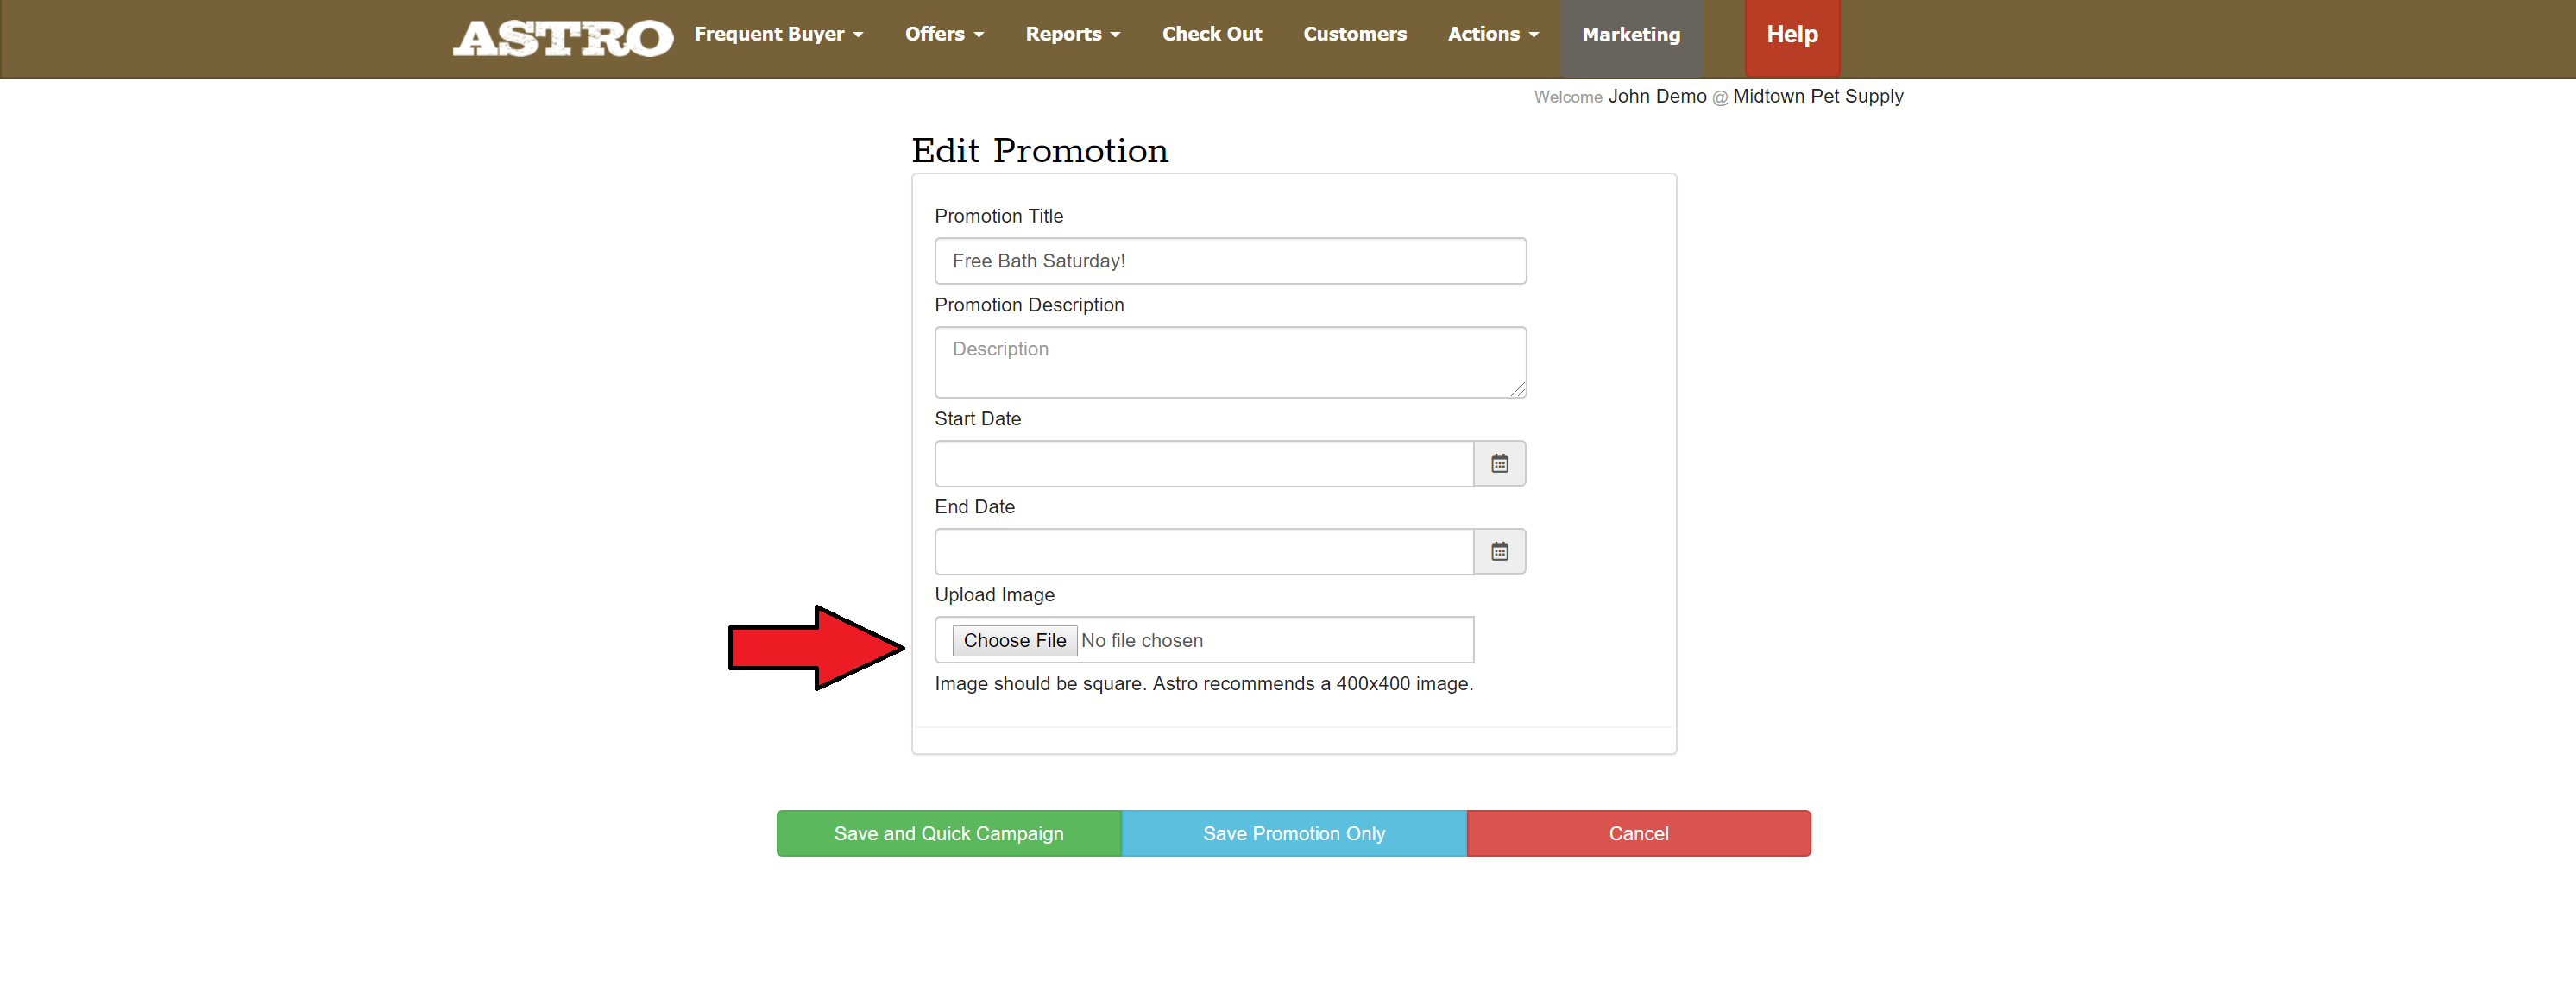Click the Promotion Title field
The image size is (2576, 1005).
(x=1229, y=261)
